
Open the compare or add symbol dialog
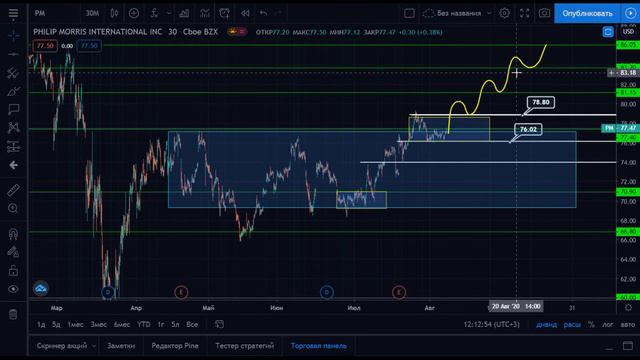coord(134,13)
